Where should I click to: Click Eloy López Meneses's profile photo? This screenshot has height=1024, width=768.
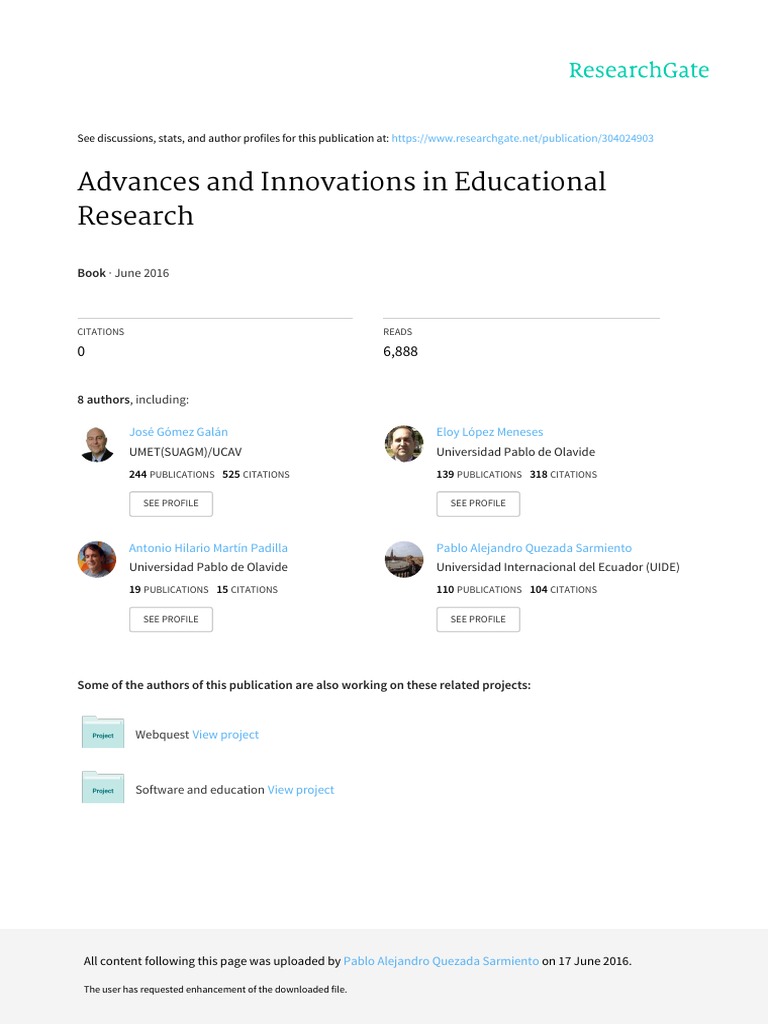pyautogui.click(x=404, y=444)
